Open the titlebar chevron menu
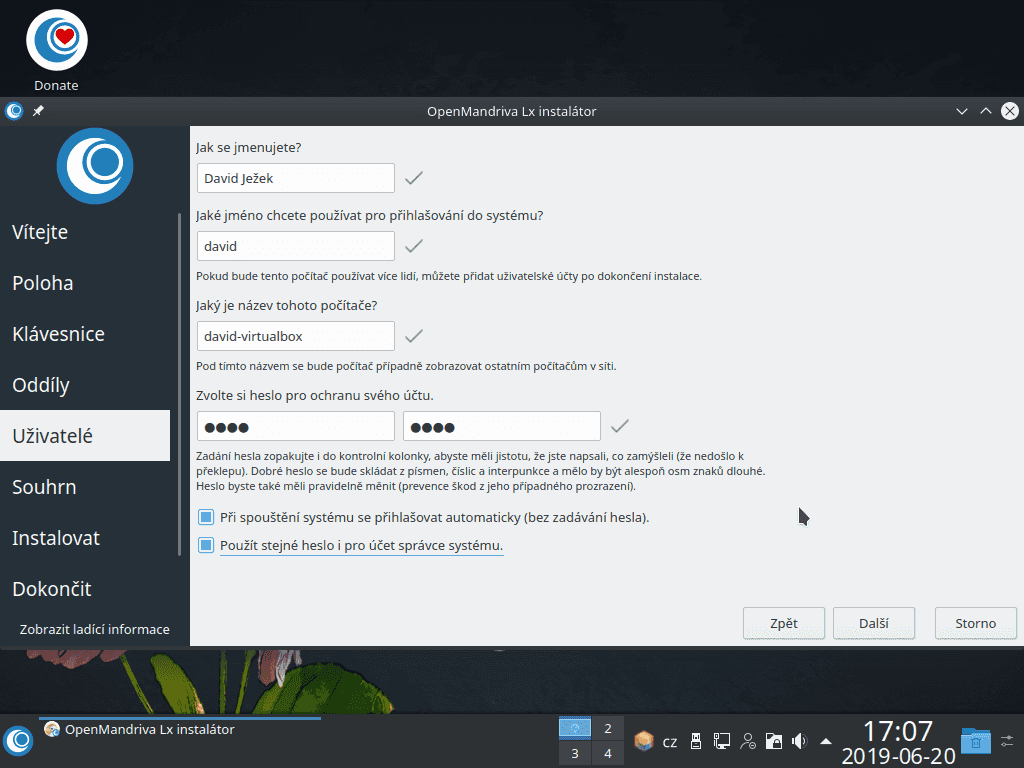Viewport: 1024px width, 768px height. click(x=961, y=111)
